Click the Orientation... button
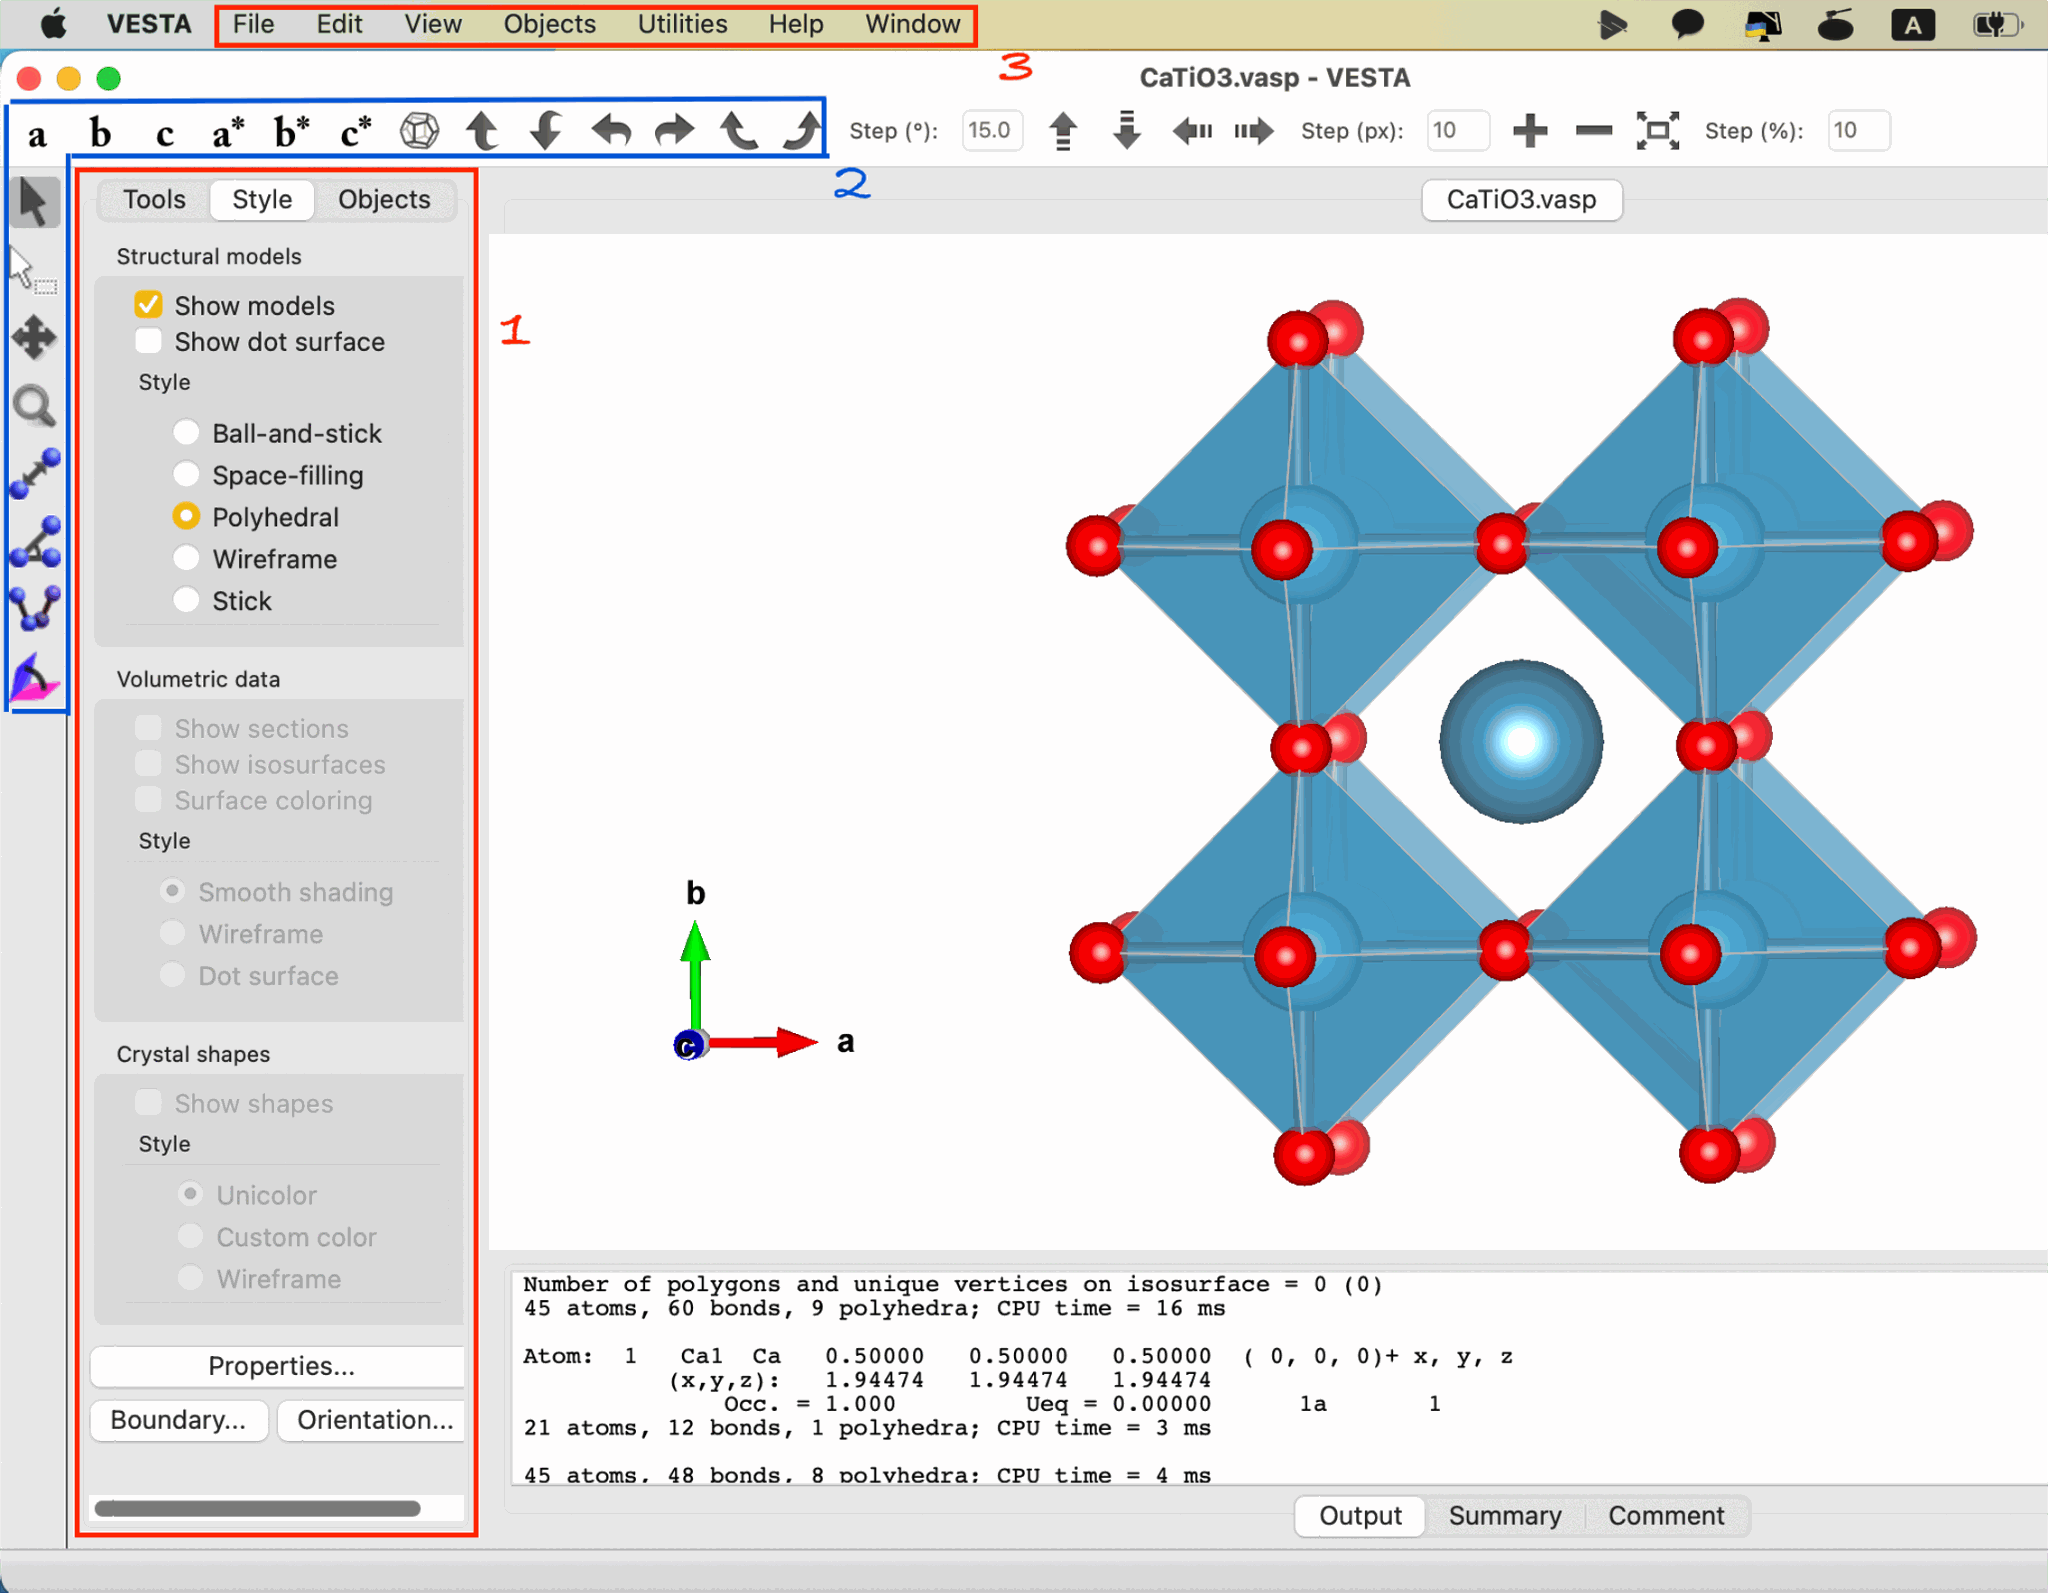Image resolution: width=2048 pixels, height=1593 pixels. click(x=373, y=1420)
